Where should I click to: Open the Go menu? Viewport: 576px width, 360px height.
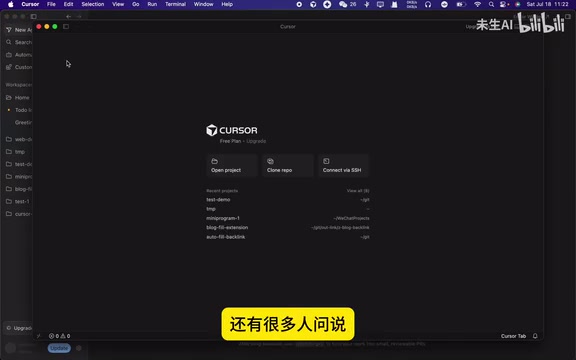[136, 4]
